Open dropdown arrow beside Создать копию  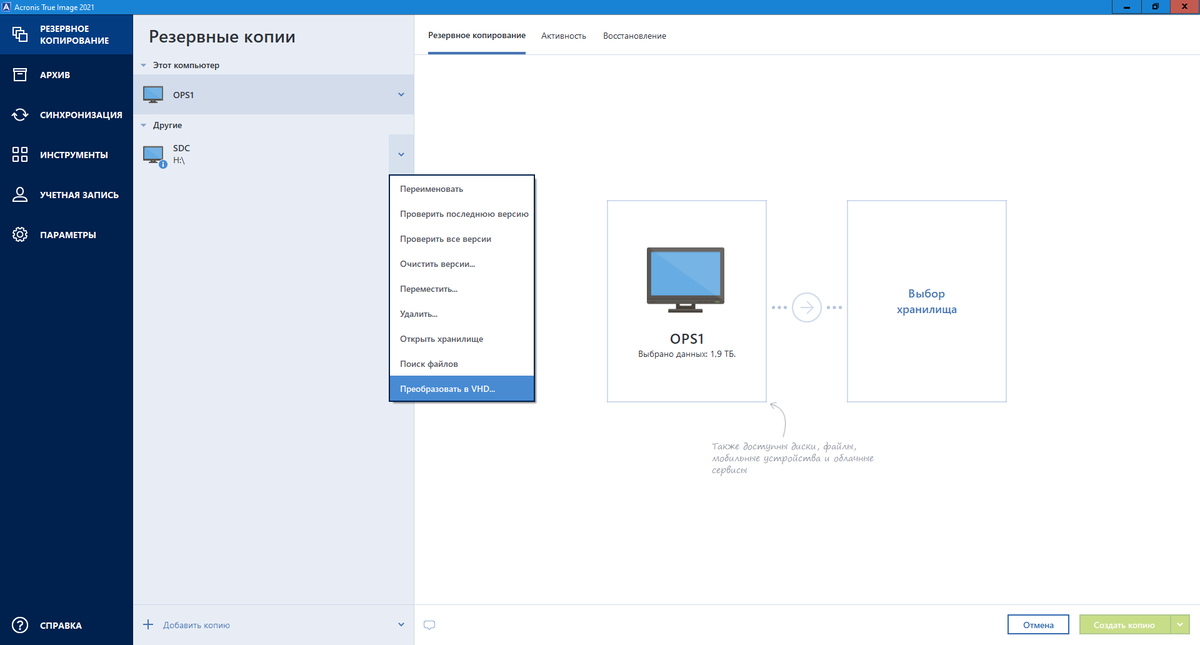pos(1181,625)
